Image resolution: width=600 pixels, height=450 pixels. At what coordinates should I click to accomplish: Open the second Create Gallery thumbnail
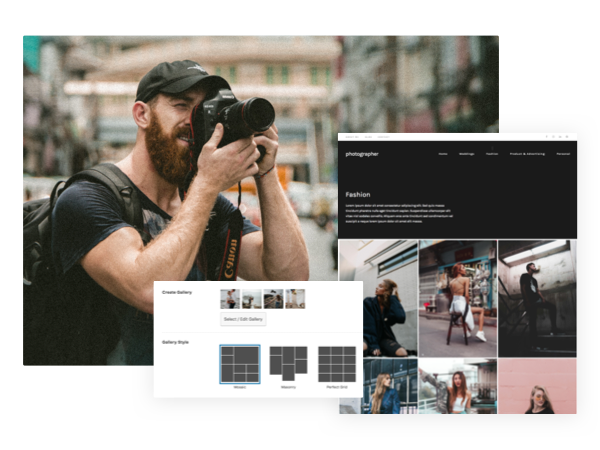pos(252,298)
